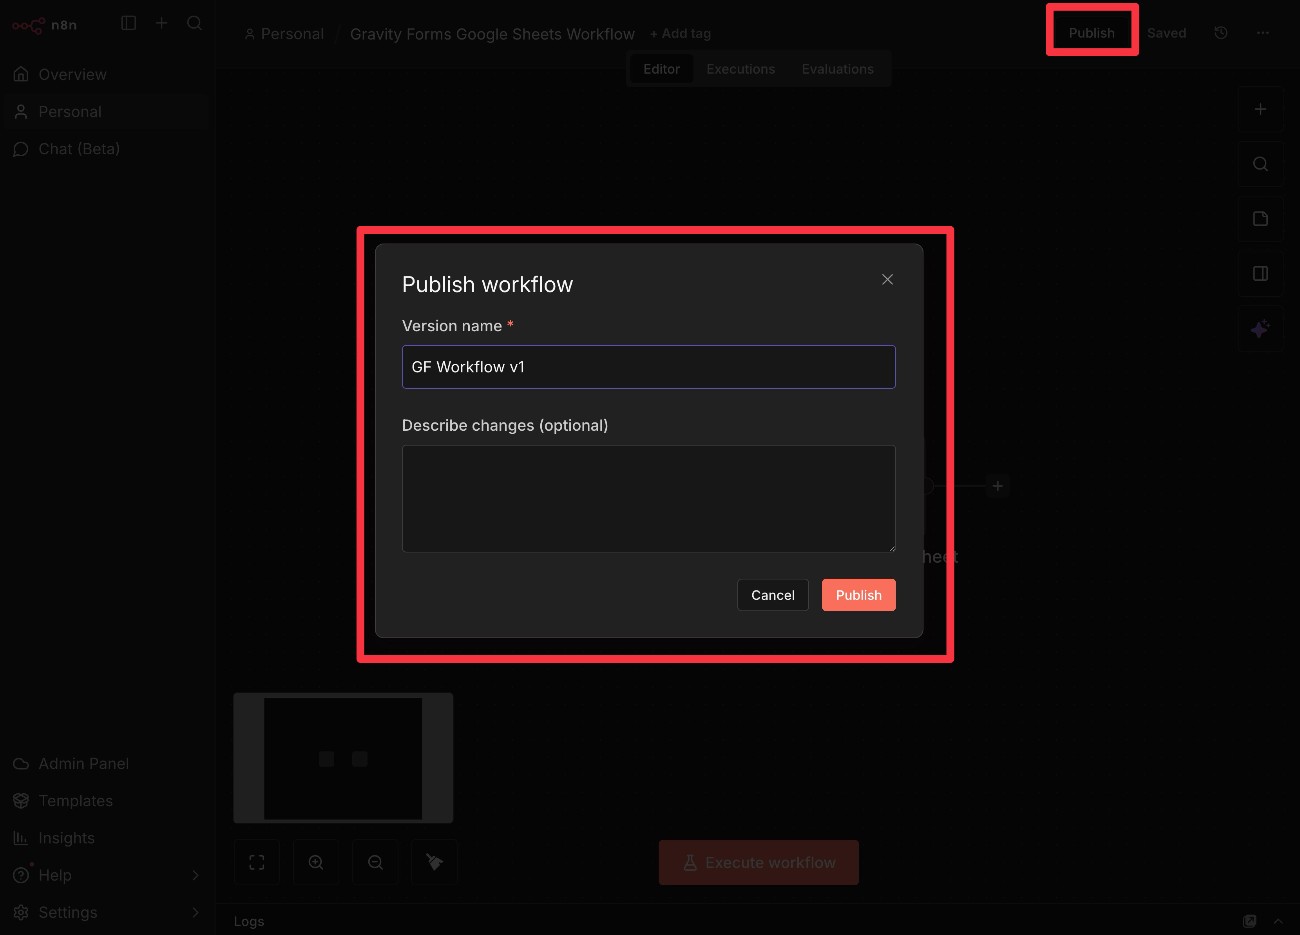
Task: Open the AI assistant panel
Action: pyautogui.click(x=1261, y=329)
